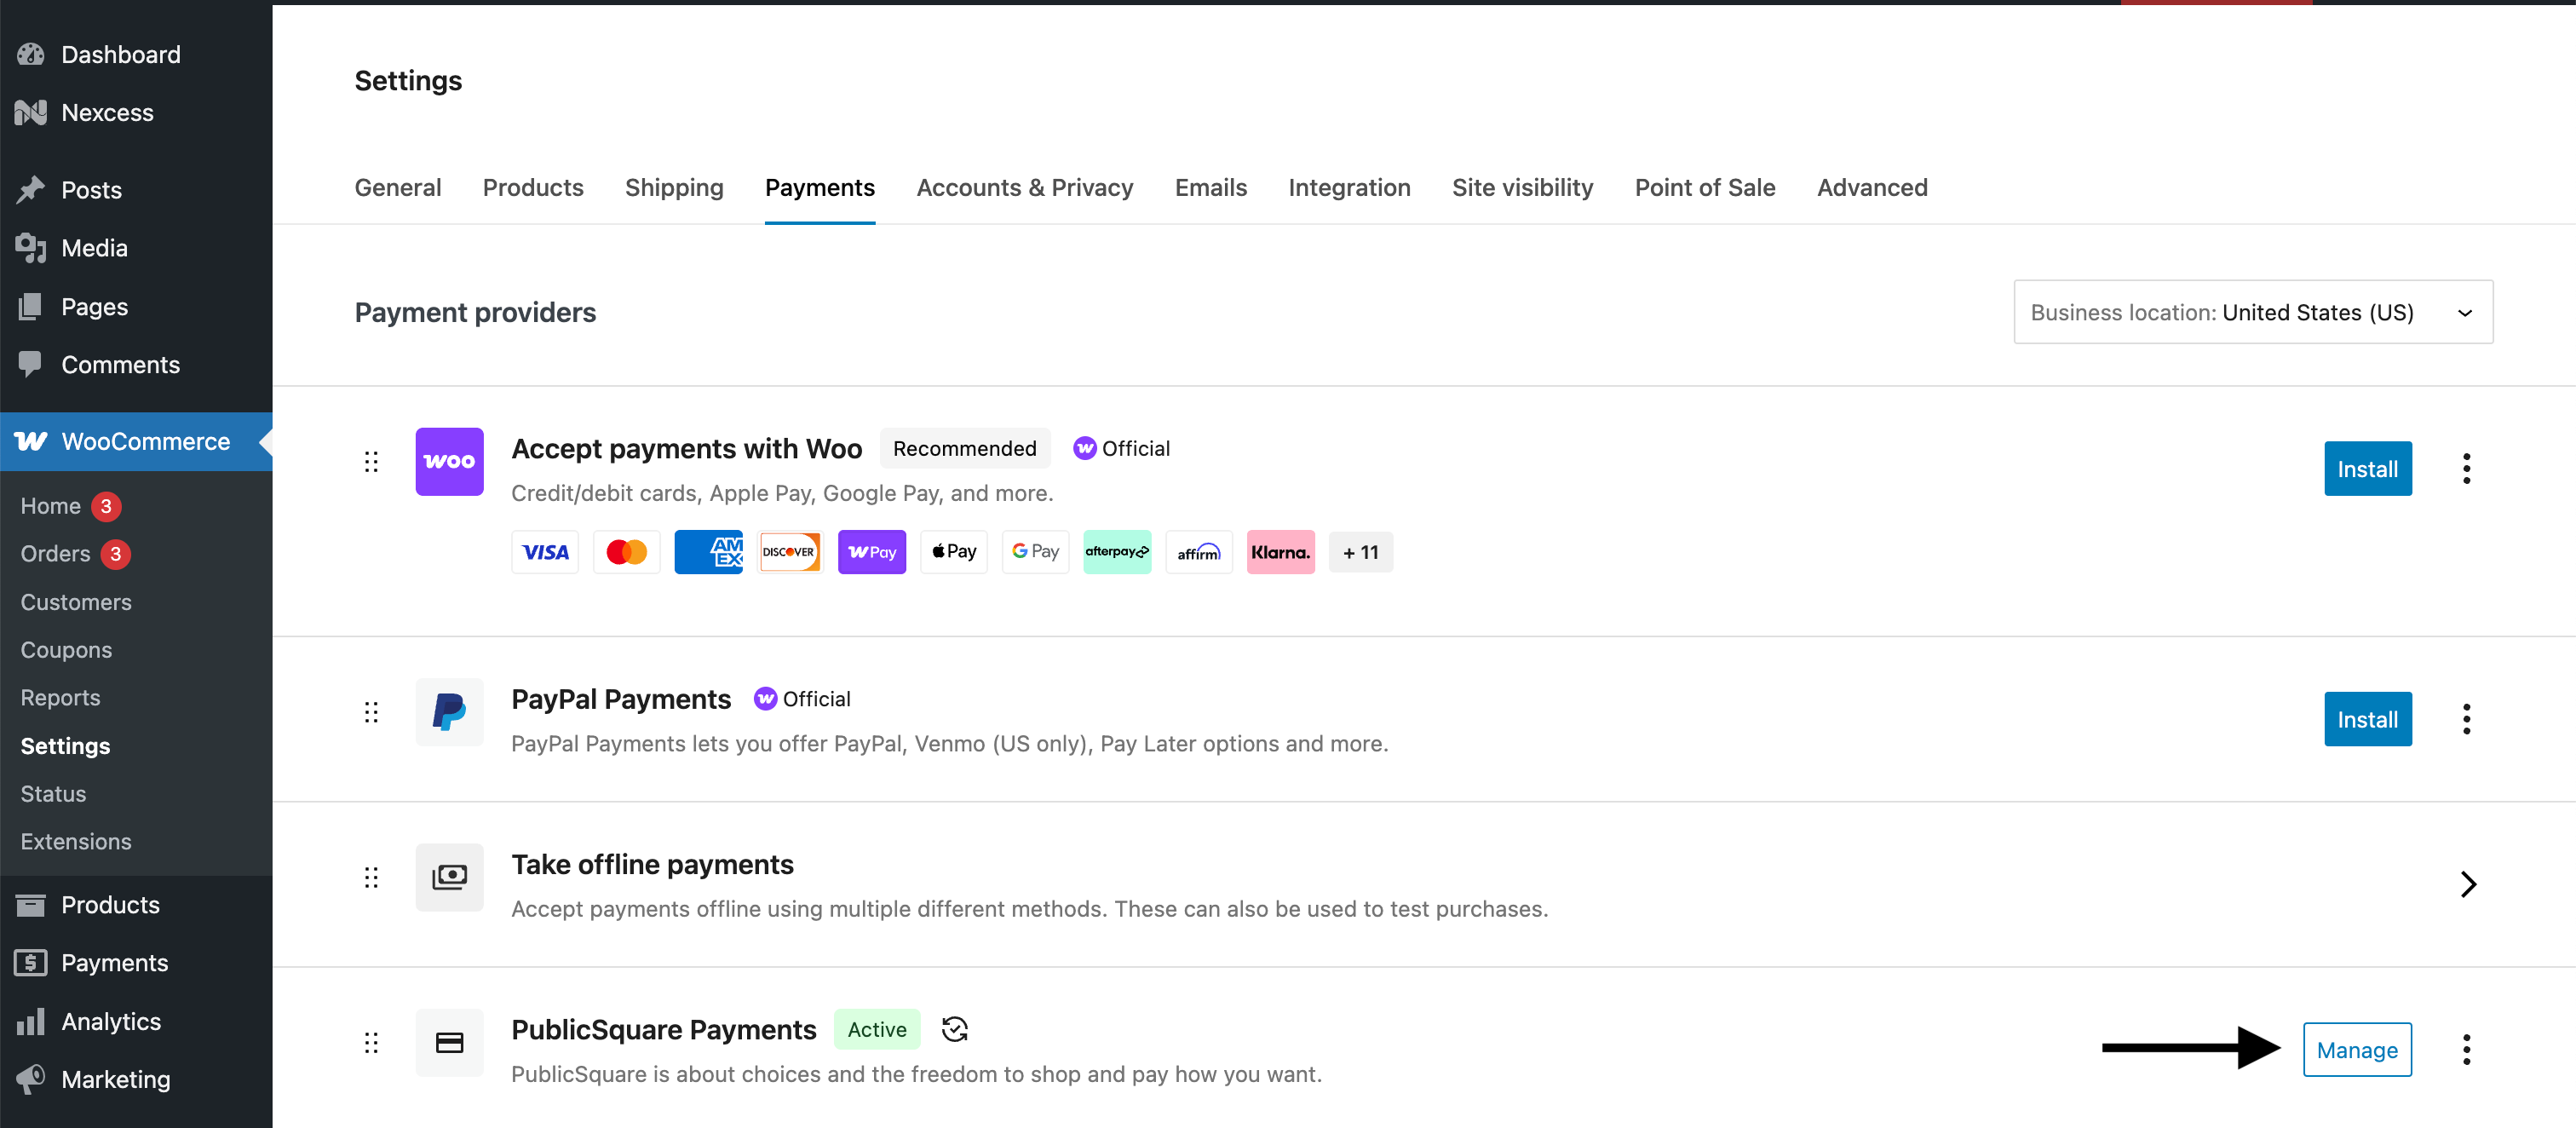Open WooCommerce Orders submenu link

55,553
